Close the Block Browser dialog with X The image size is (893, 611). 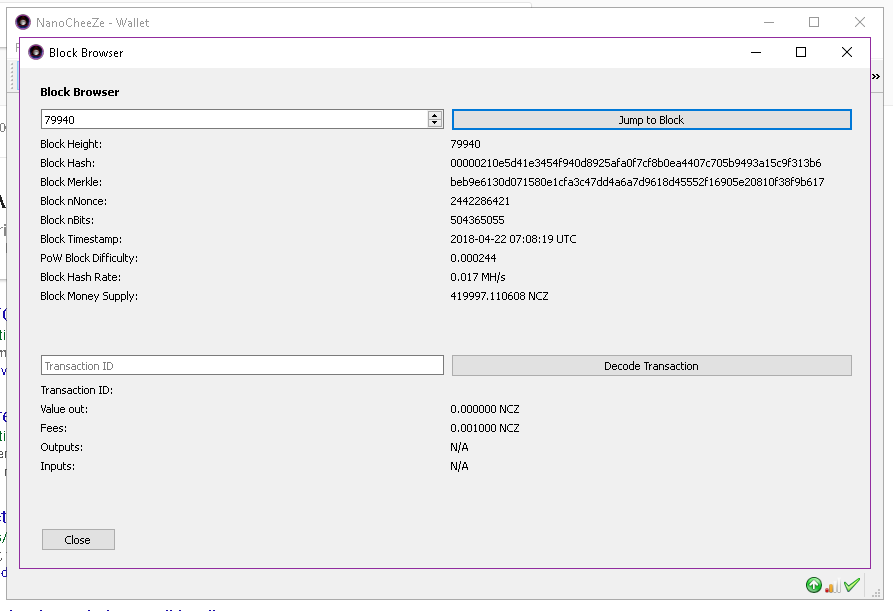pyautogui.click(x=847, y=52)
